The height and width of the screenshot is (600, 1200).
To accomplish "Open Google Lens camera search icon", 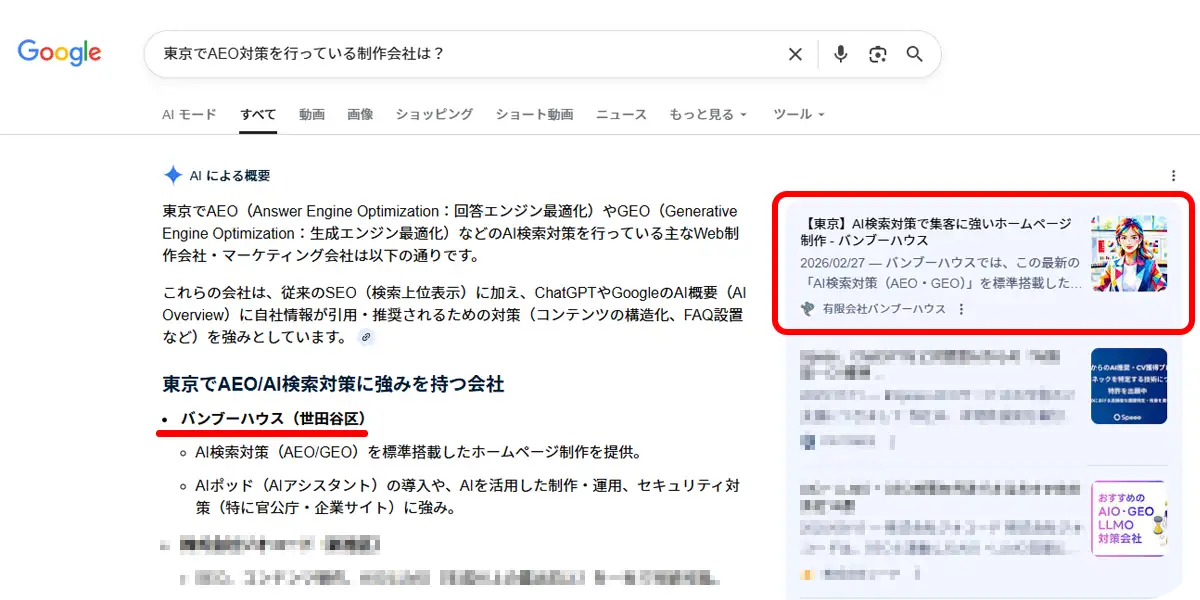I will 878,54.
